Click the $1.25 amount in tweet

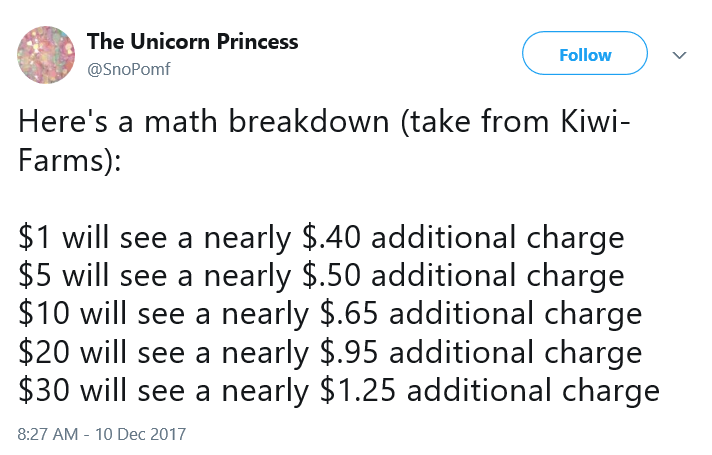tap(358, 390)
